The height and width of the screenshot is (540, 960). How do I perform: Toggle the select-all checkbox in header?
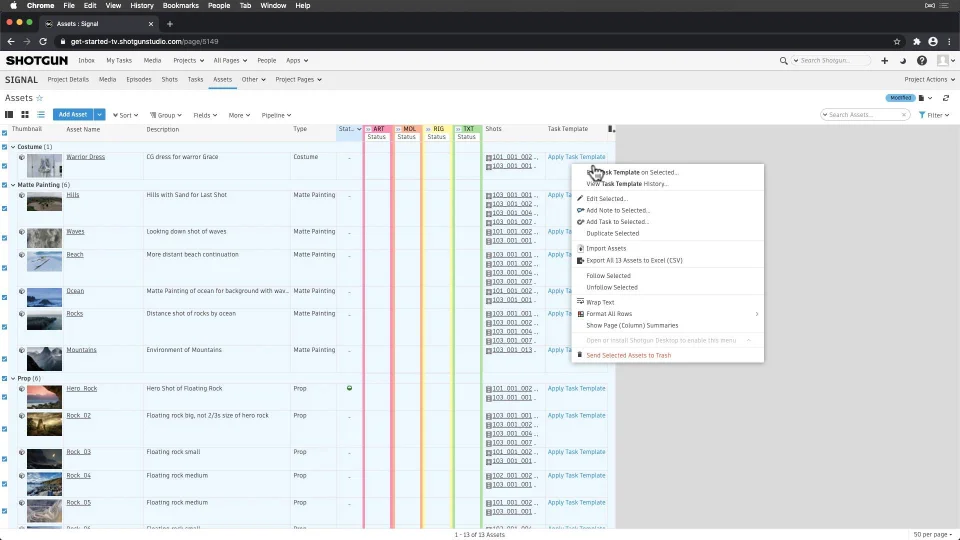(x=4, y=133)
